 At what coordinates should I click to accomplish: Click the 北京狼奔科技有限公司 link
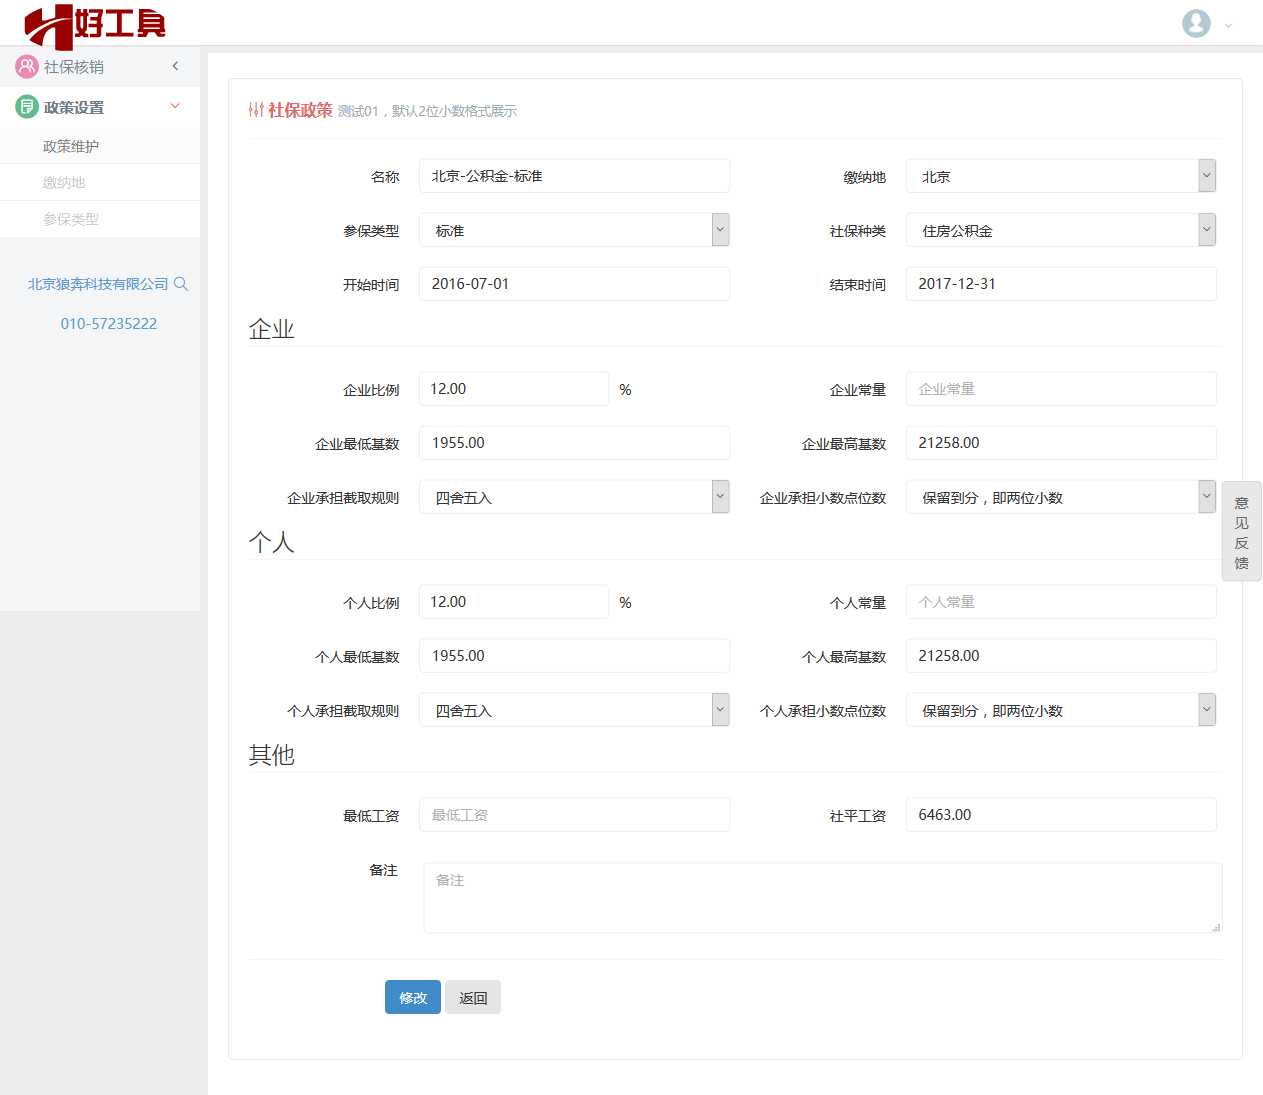click(x=98, y=284)
